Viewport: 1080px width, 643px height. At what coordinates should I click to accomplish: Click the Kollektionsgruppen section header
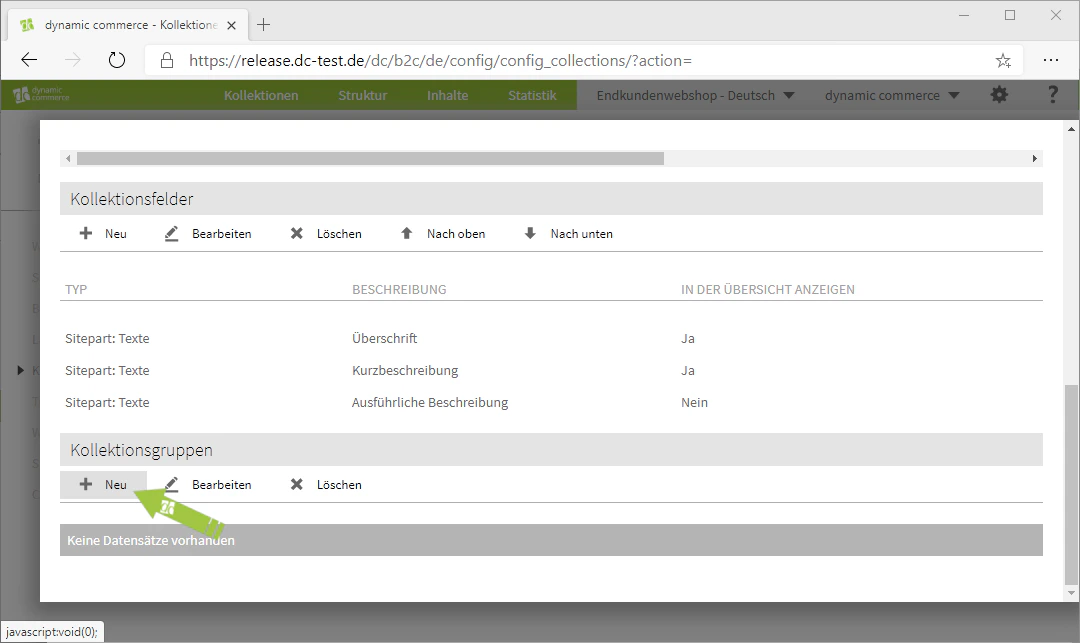[x=551, y=450]
